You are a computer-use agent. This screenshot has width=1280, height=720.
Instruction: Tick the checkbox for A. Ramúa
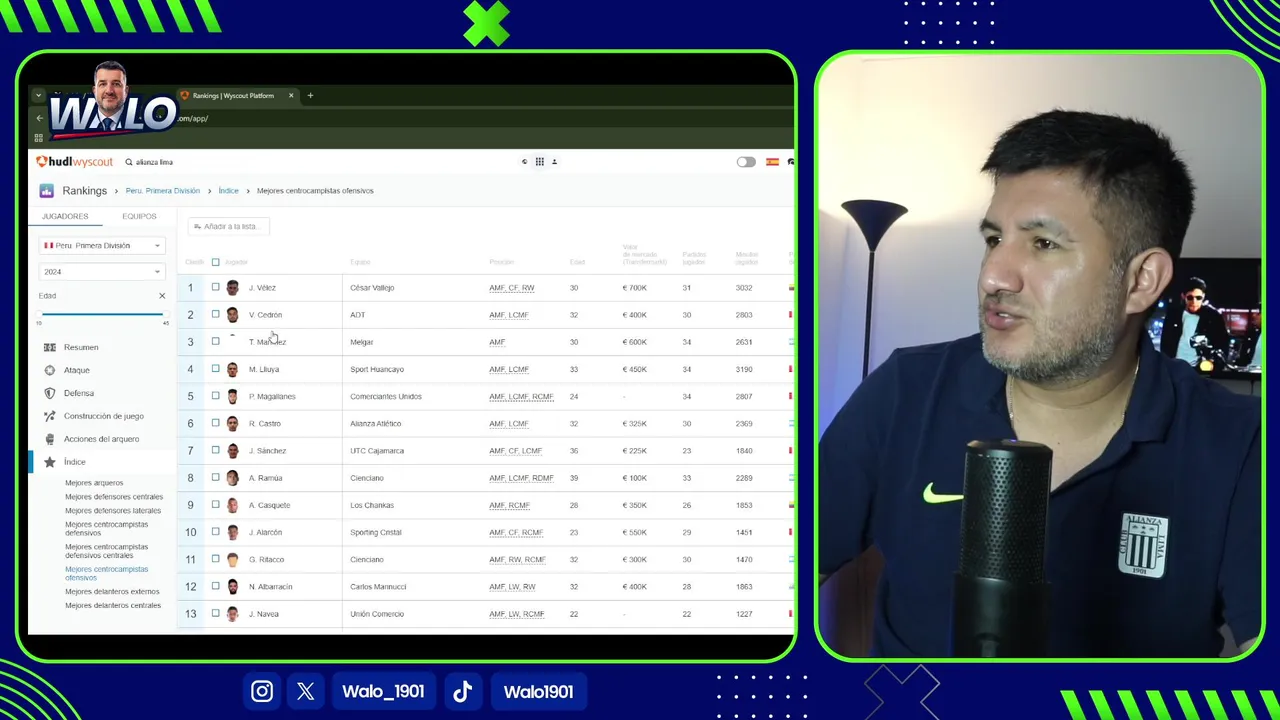pyautogui.click(x=215, y=477)
